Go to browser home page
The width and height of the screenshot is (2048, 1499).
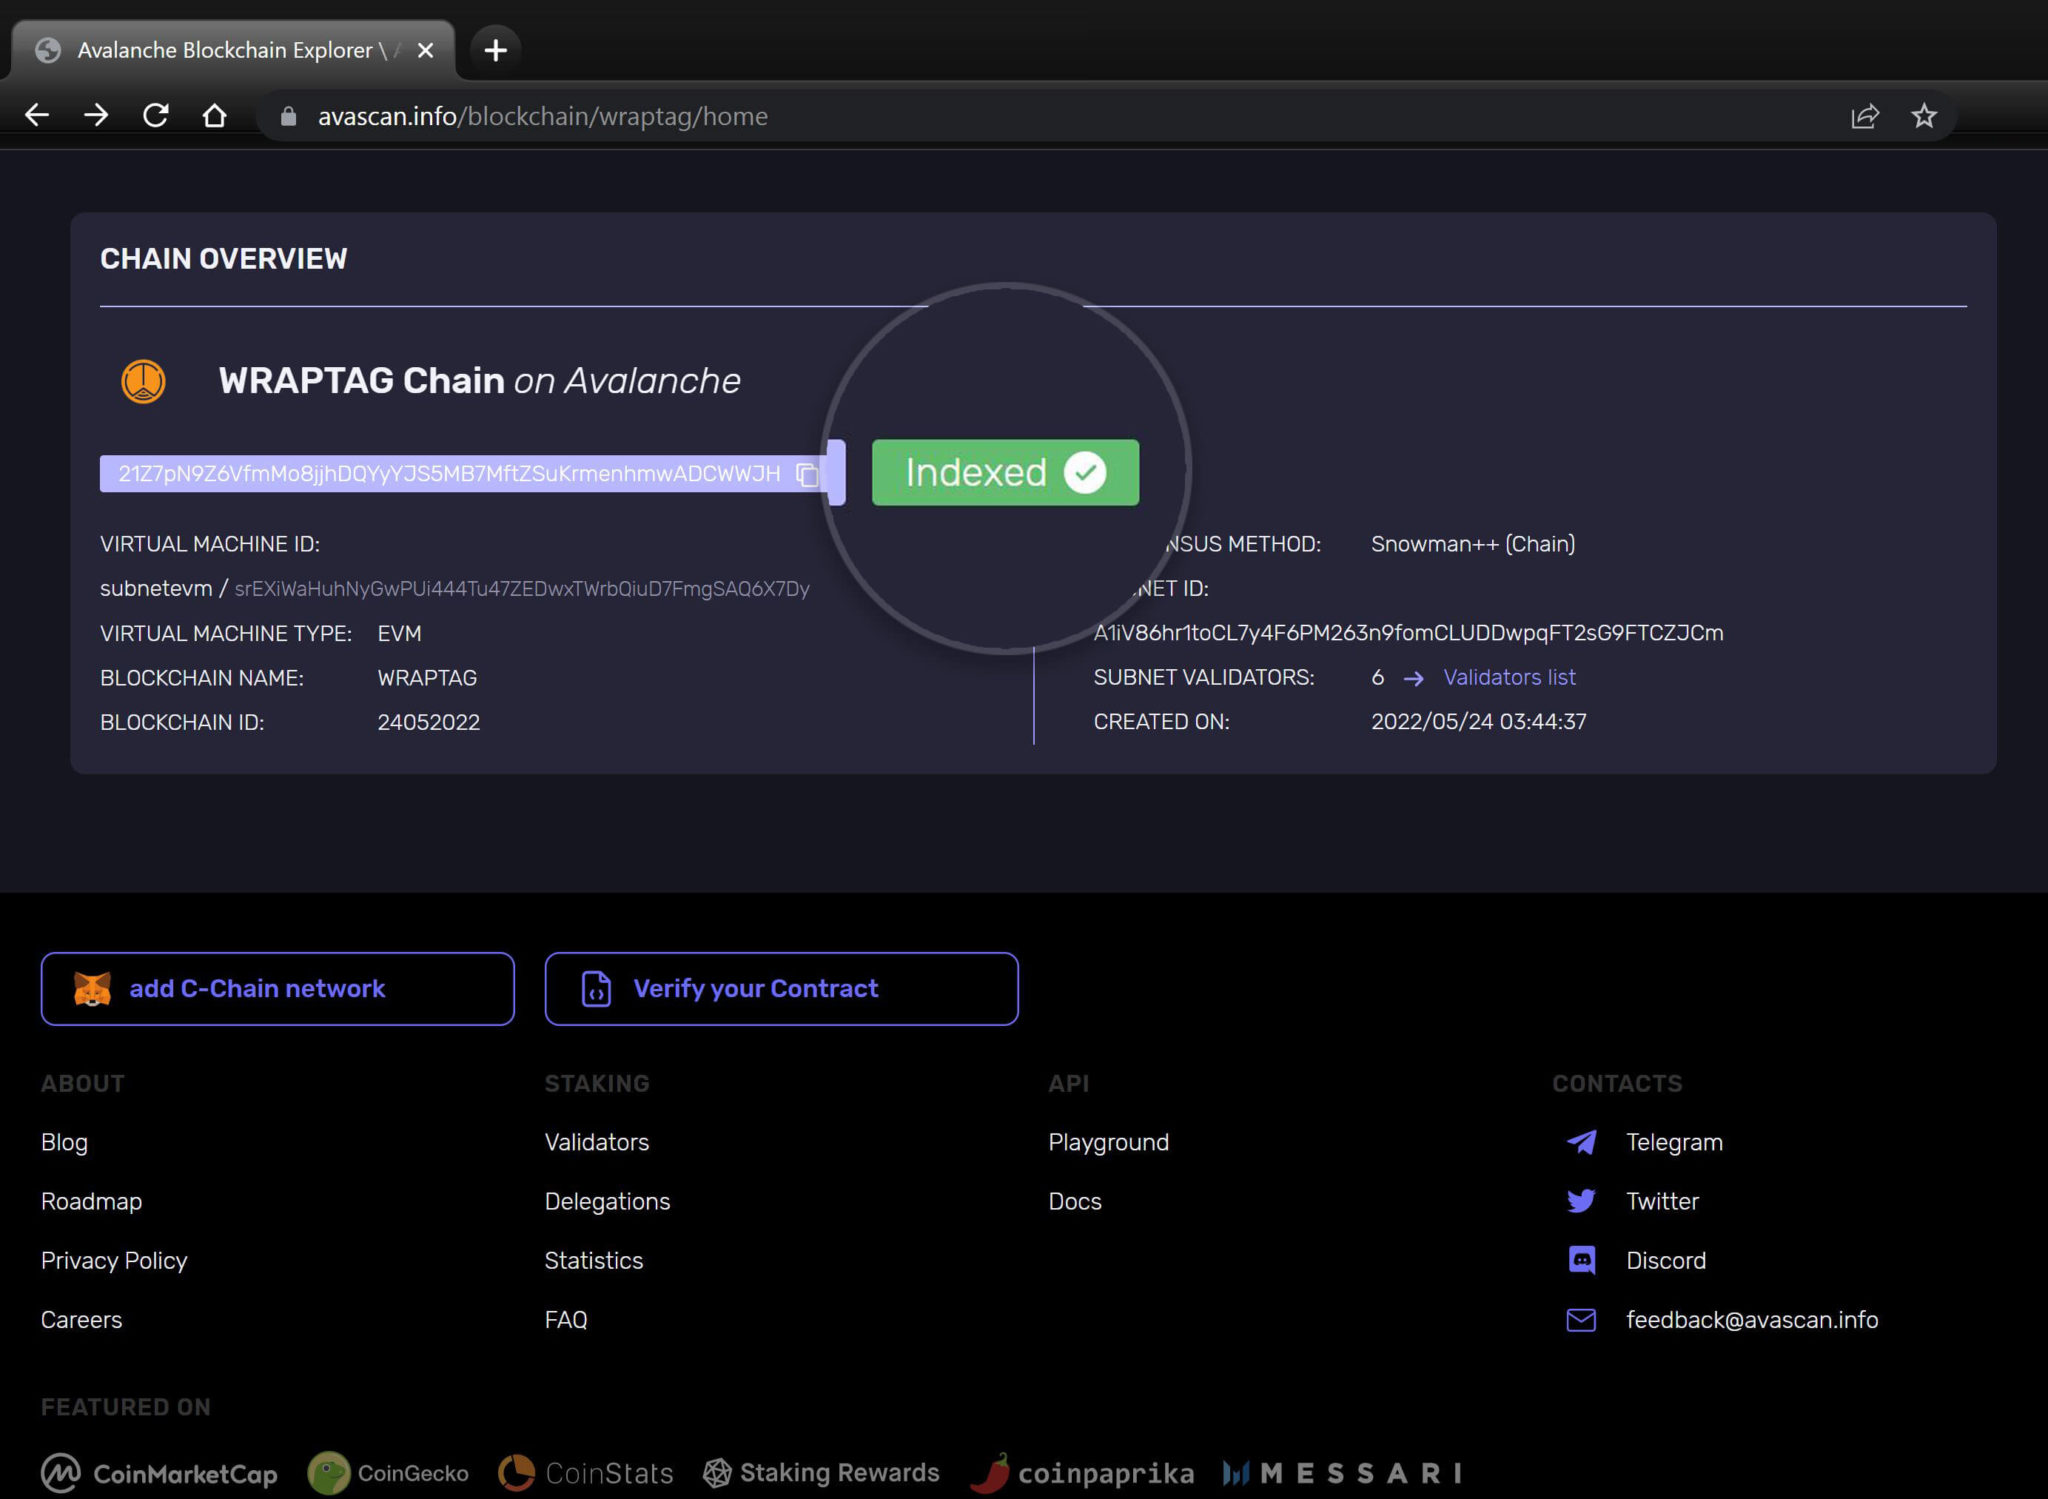(214, 116)
